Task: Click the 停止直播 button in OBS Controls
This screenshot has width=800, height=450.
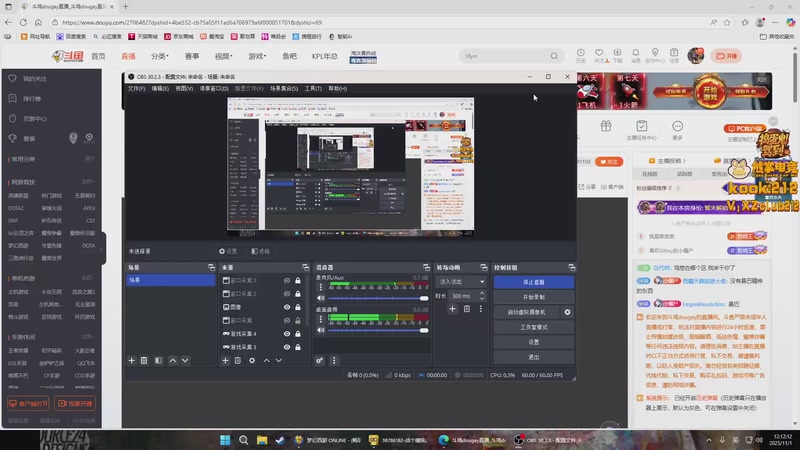Action: pyautogui.click(x=534, y=282)
